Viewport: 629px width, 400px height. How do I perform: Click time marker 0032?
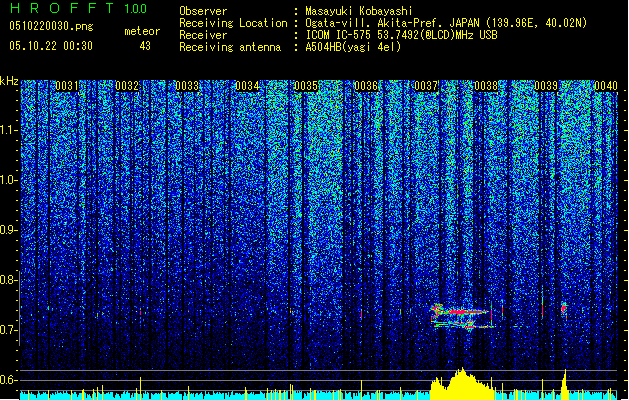pyautogui.click(x=127, y=86)
